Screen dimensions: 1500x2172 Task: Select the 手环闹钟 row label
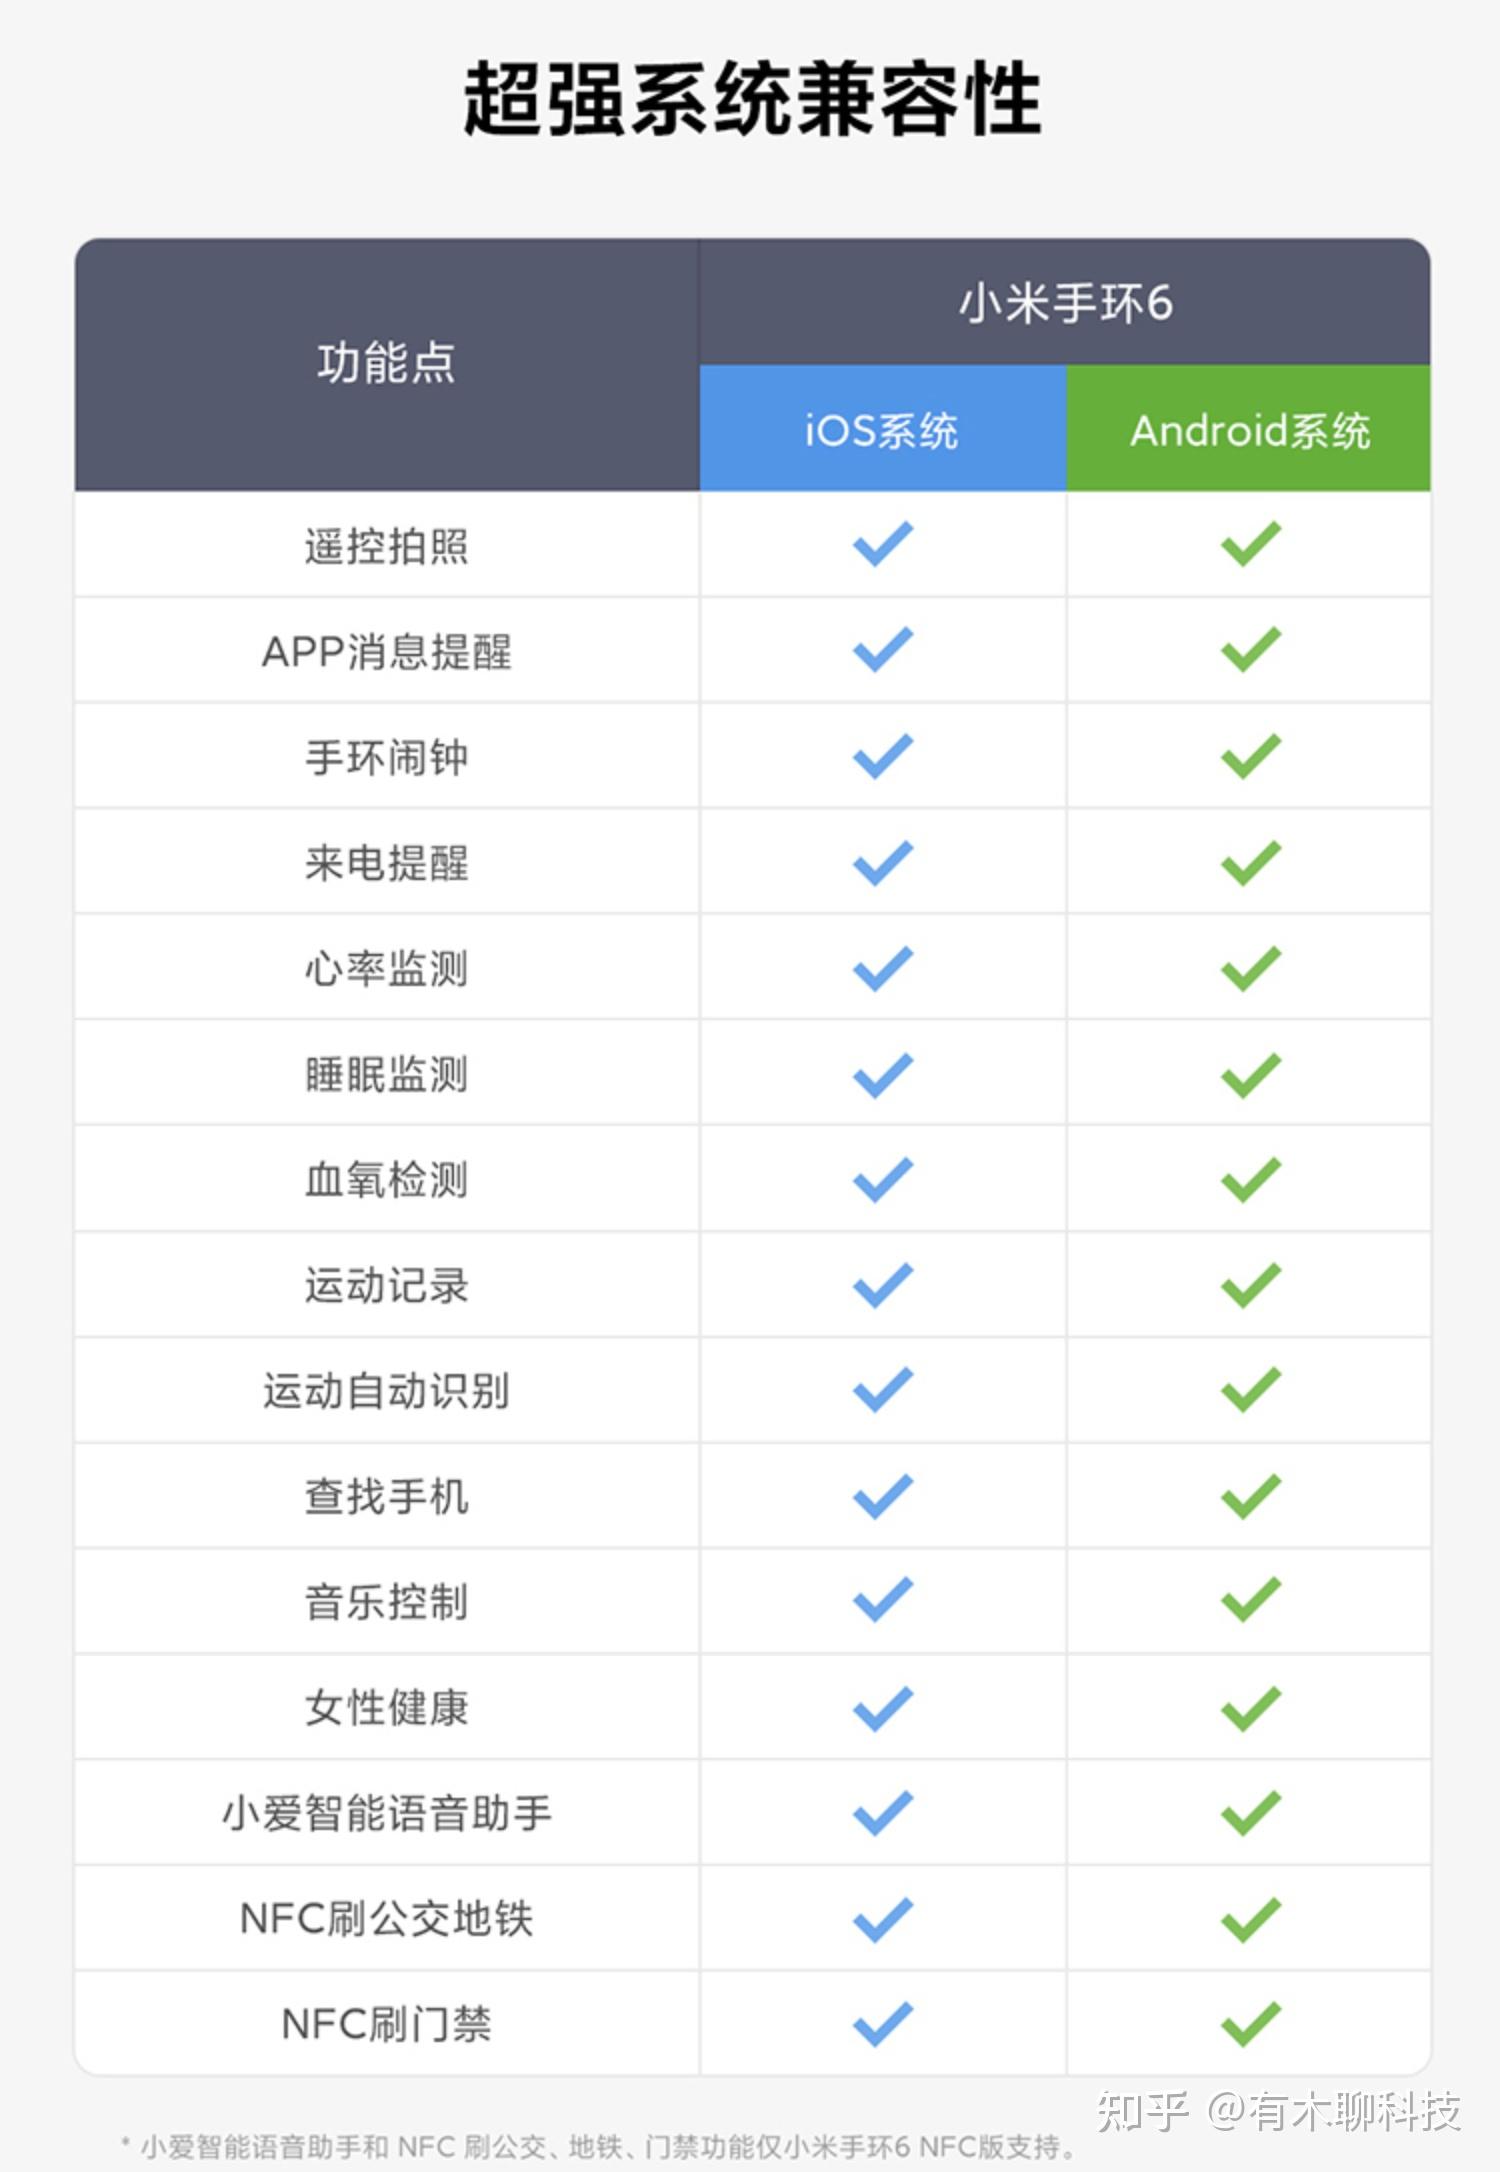387,757
